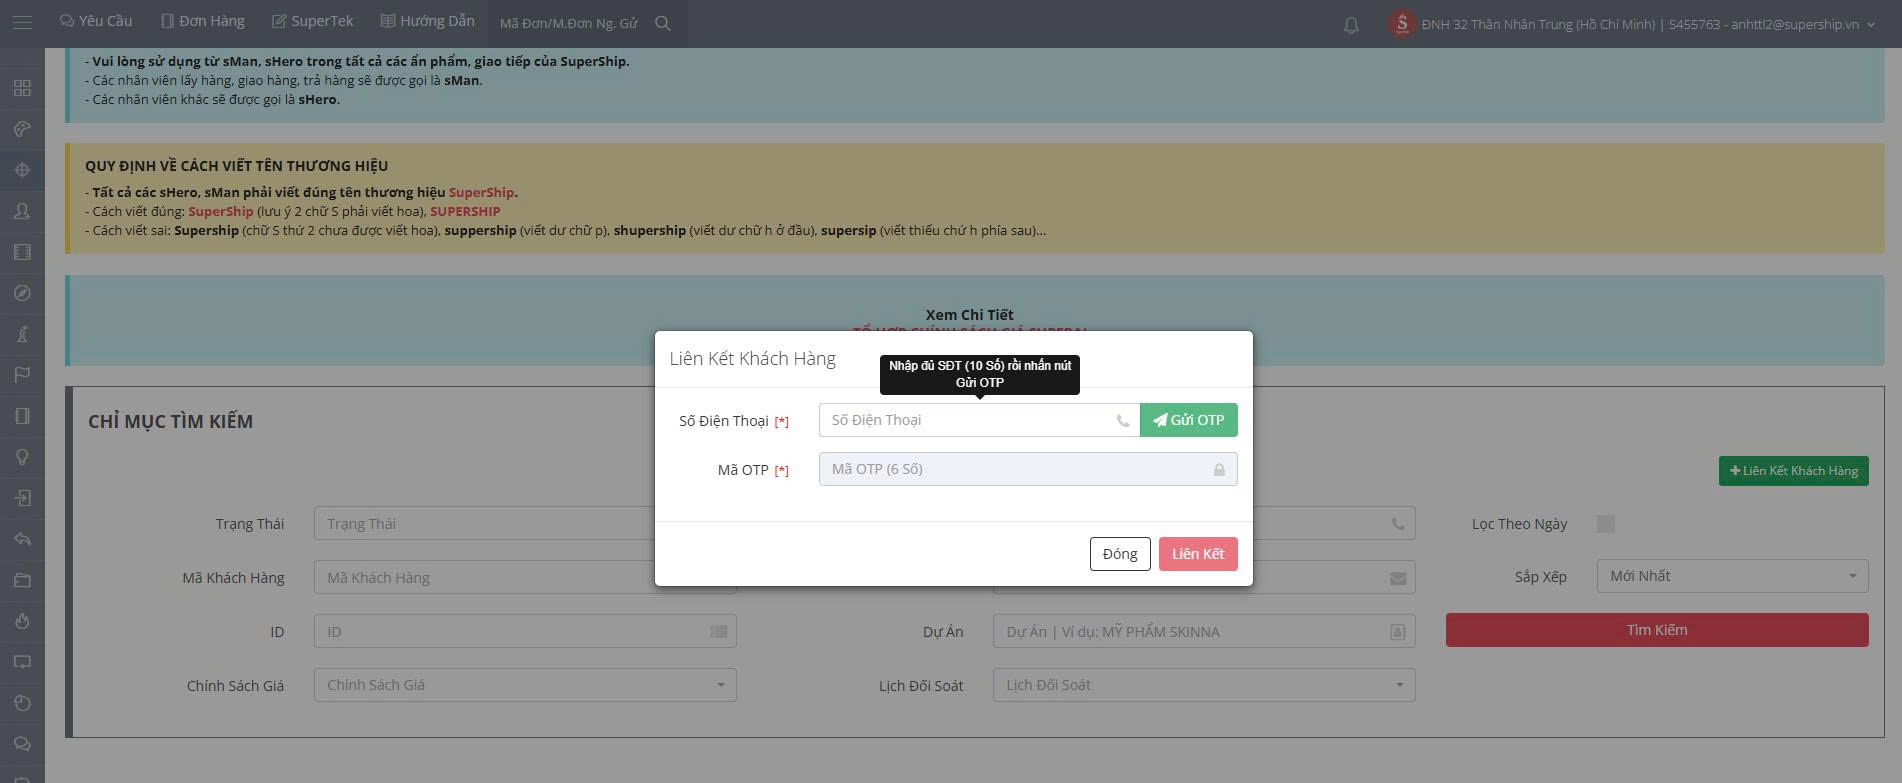This screenshot has height=783, width=1902.
Task: Toggle the hamburger sidebar menu
Action: (22, 22)
